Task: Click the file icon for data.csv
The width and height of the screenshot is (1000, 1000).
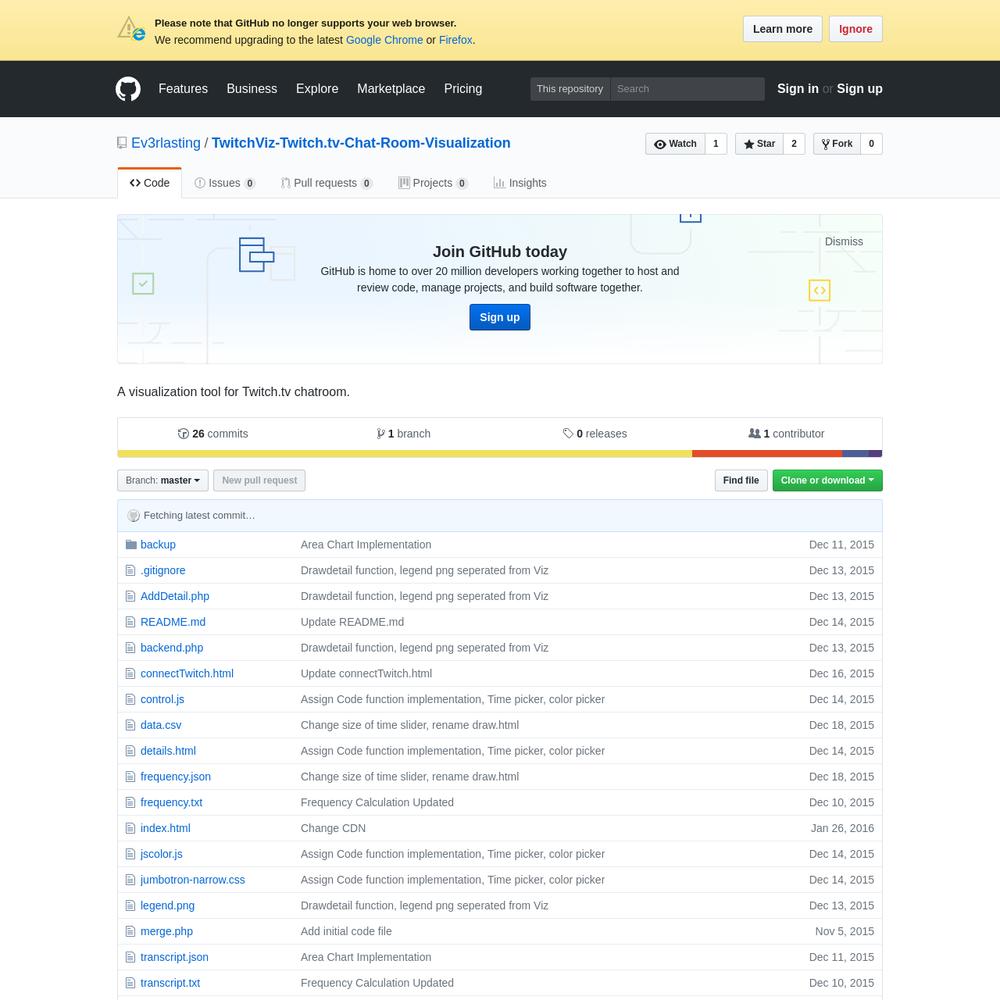Action: [130, 725]
